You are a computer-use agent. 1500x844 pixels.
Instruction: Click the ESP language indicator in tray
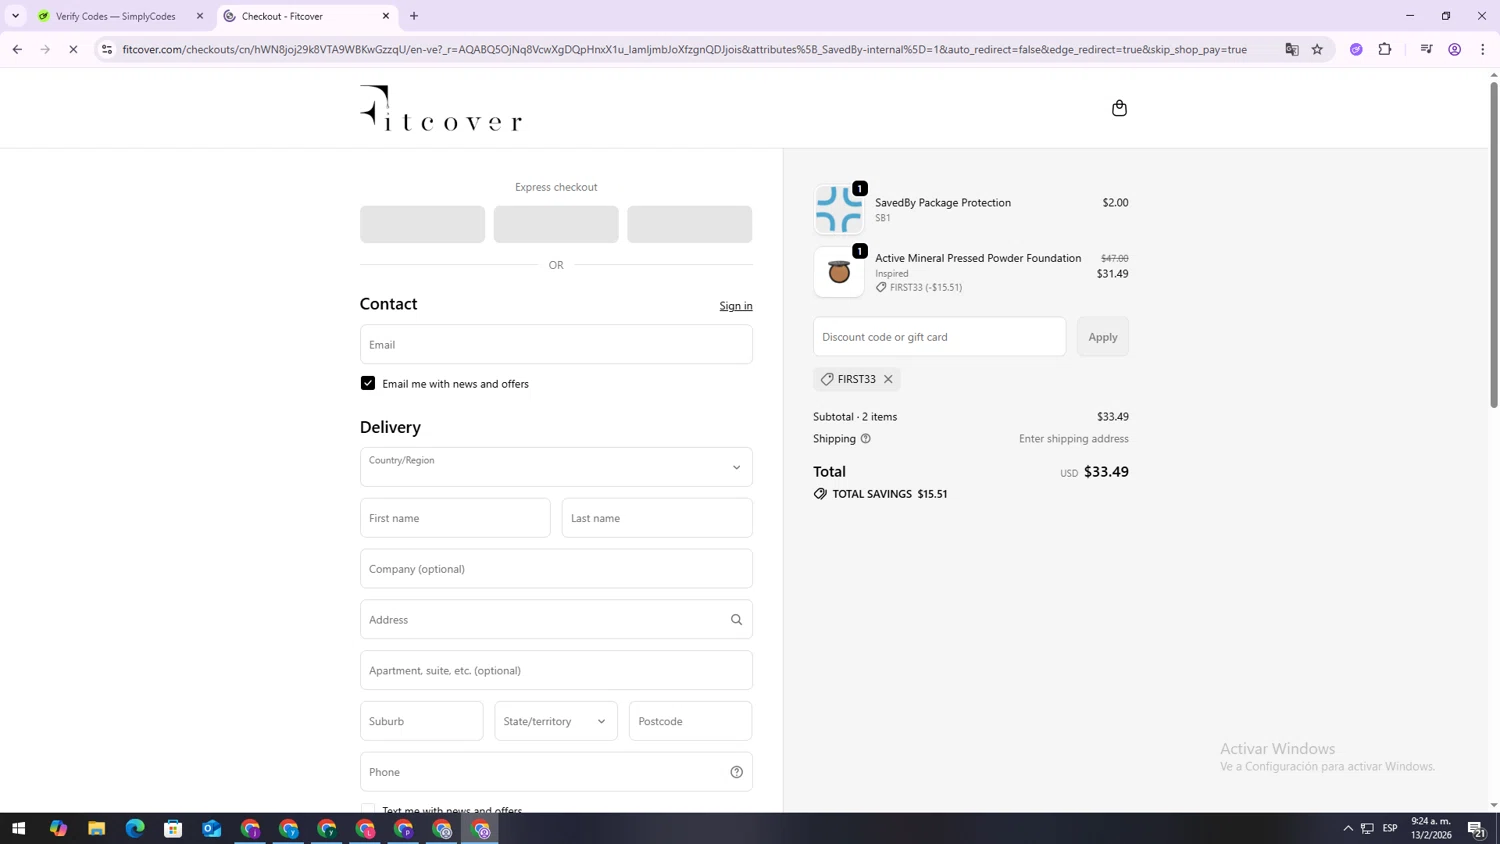[1390, 829]
